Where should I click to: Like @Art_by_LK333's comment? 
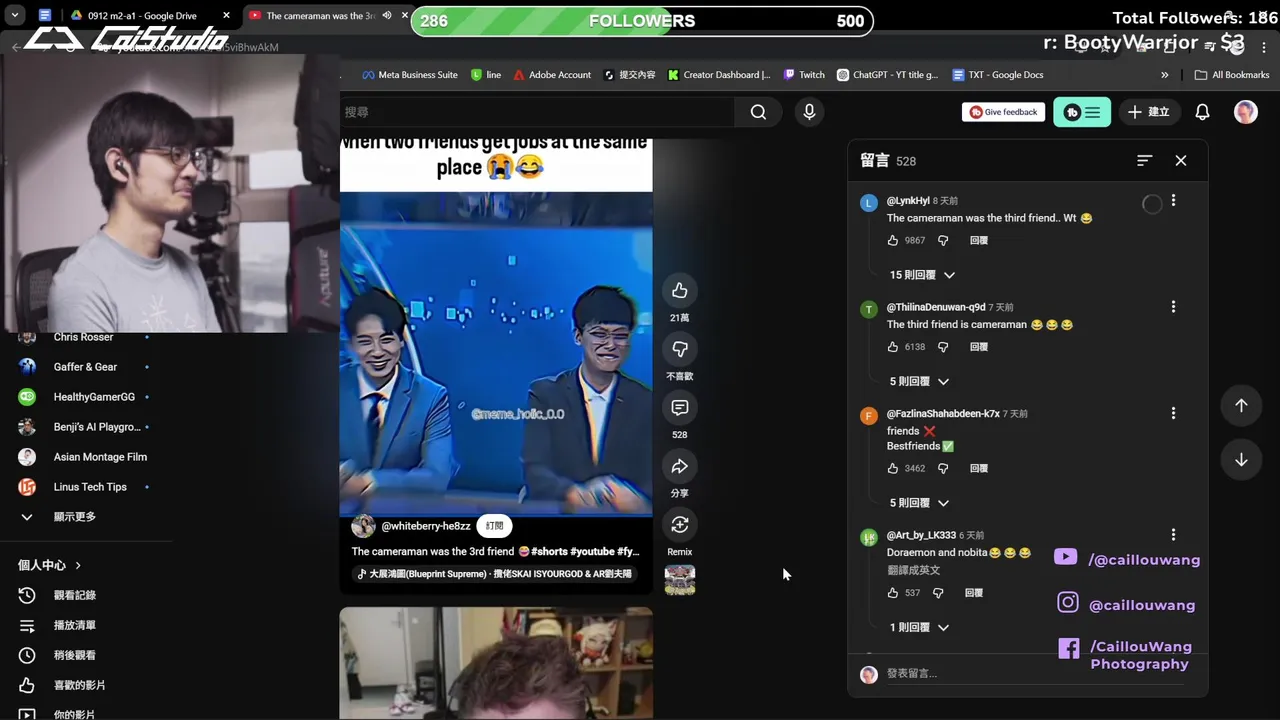(x=893, y=593)
